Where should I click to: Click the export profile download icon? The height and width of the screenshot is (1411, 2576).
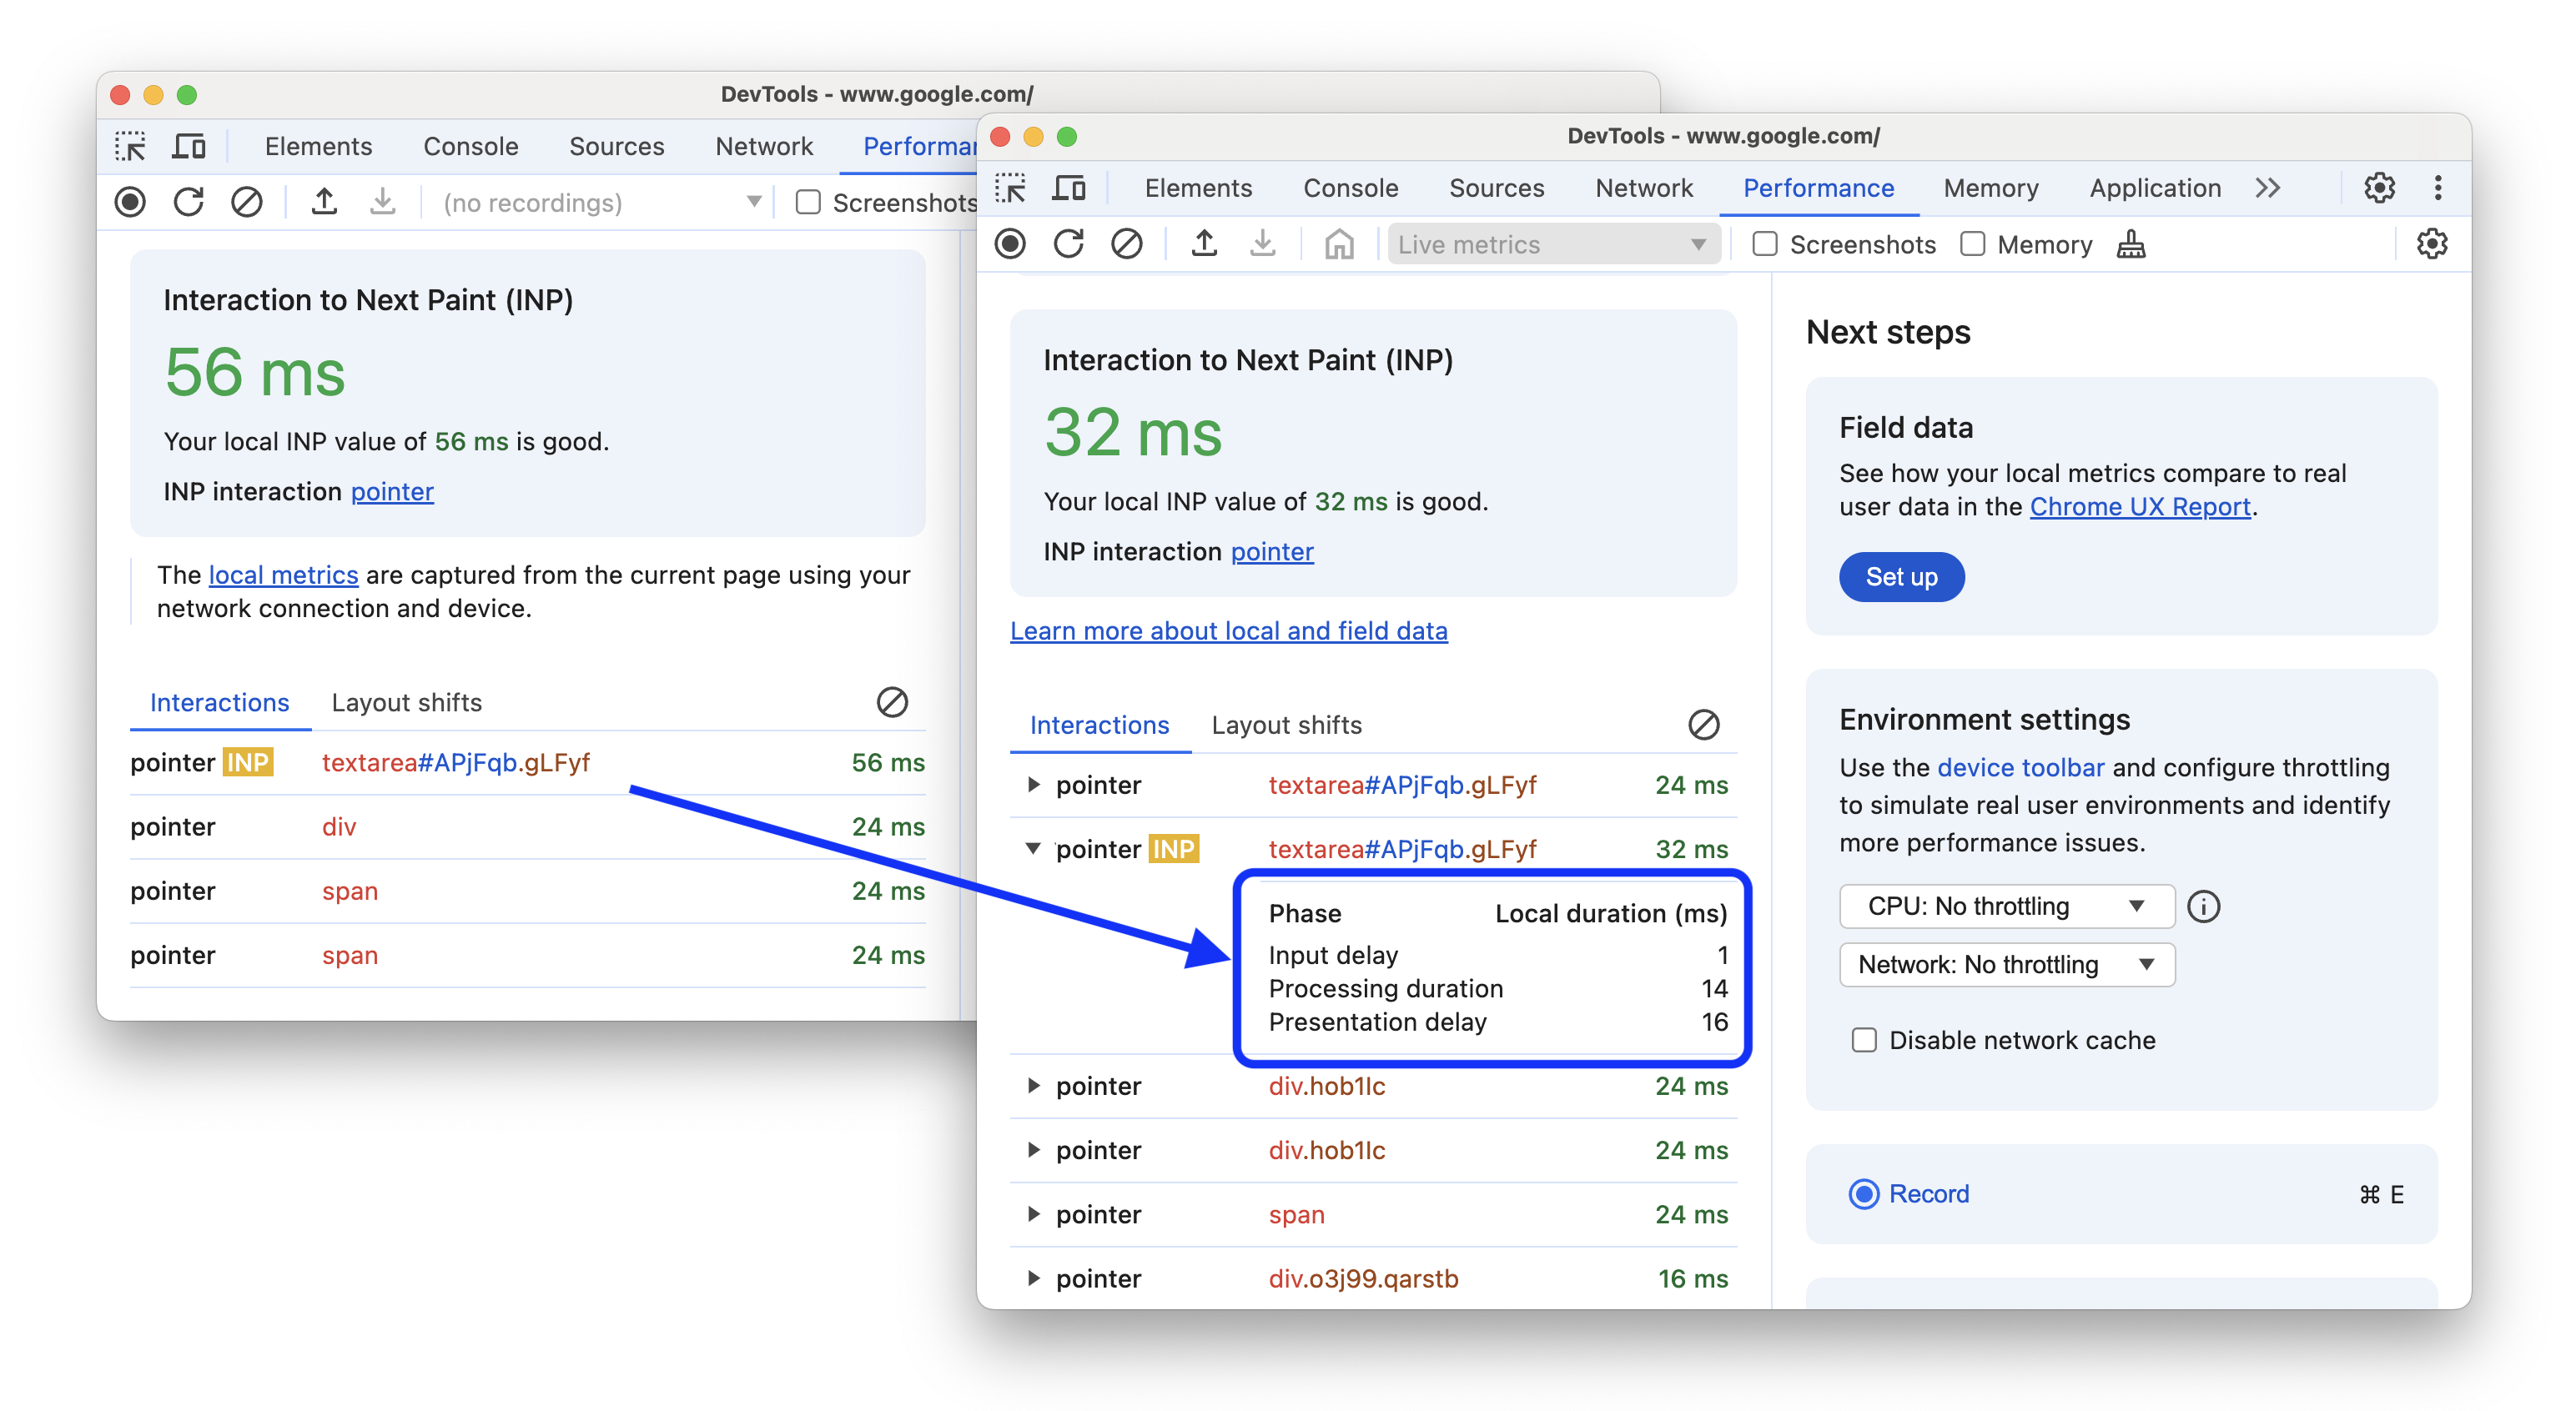click(1264, 244)
